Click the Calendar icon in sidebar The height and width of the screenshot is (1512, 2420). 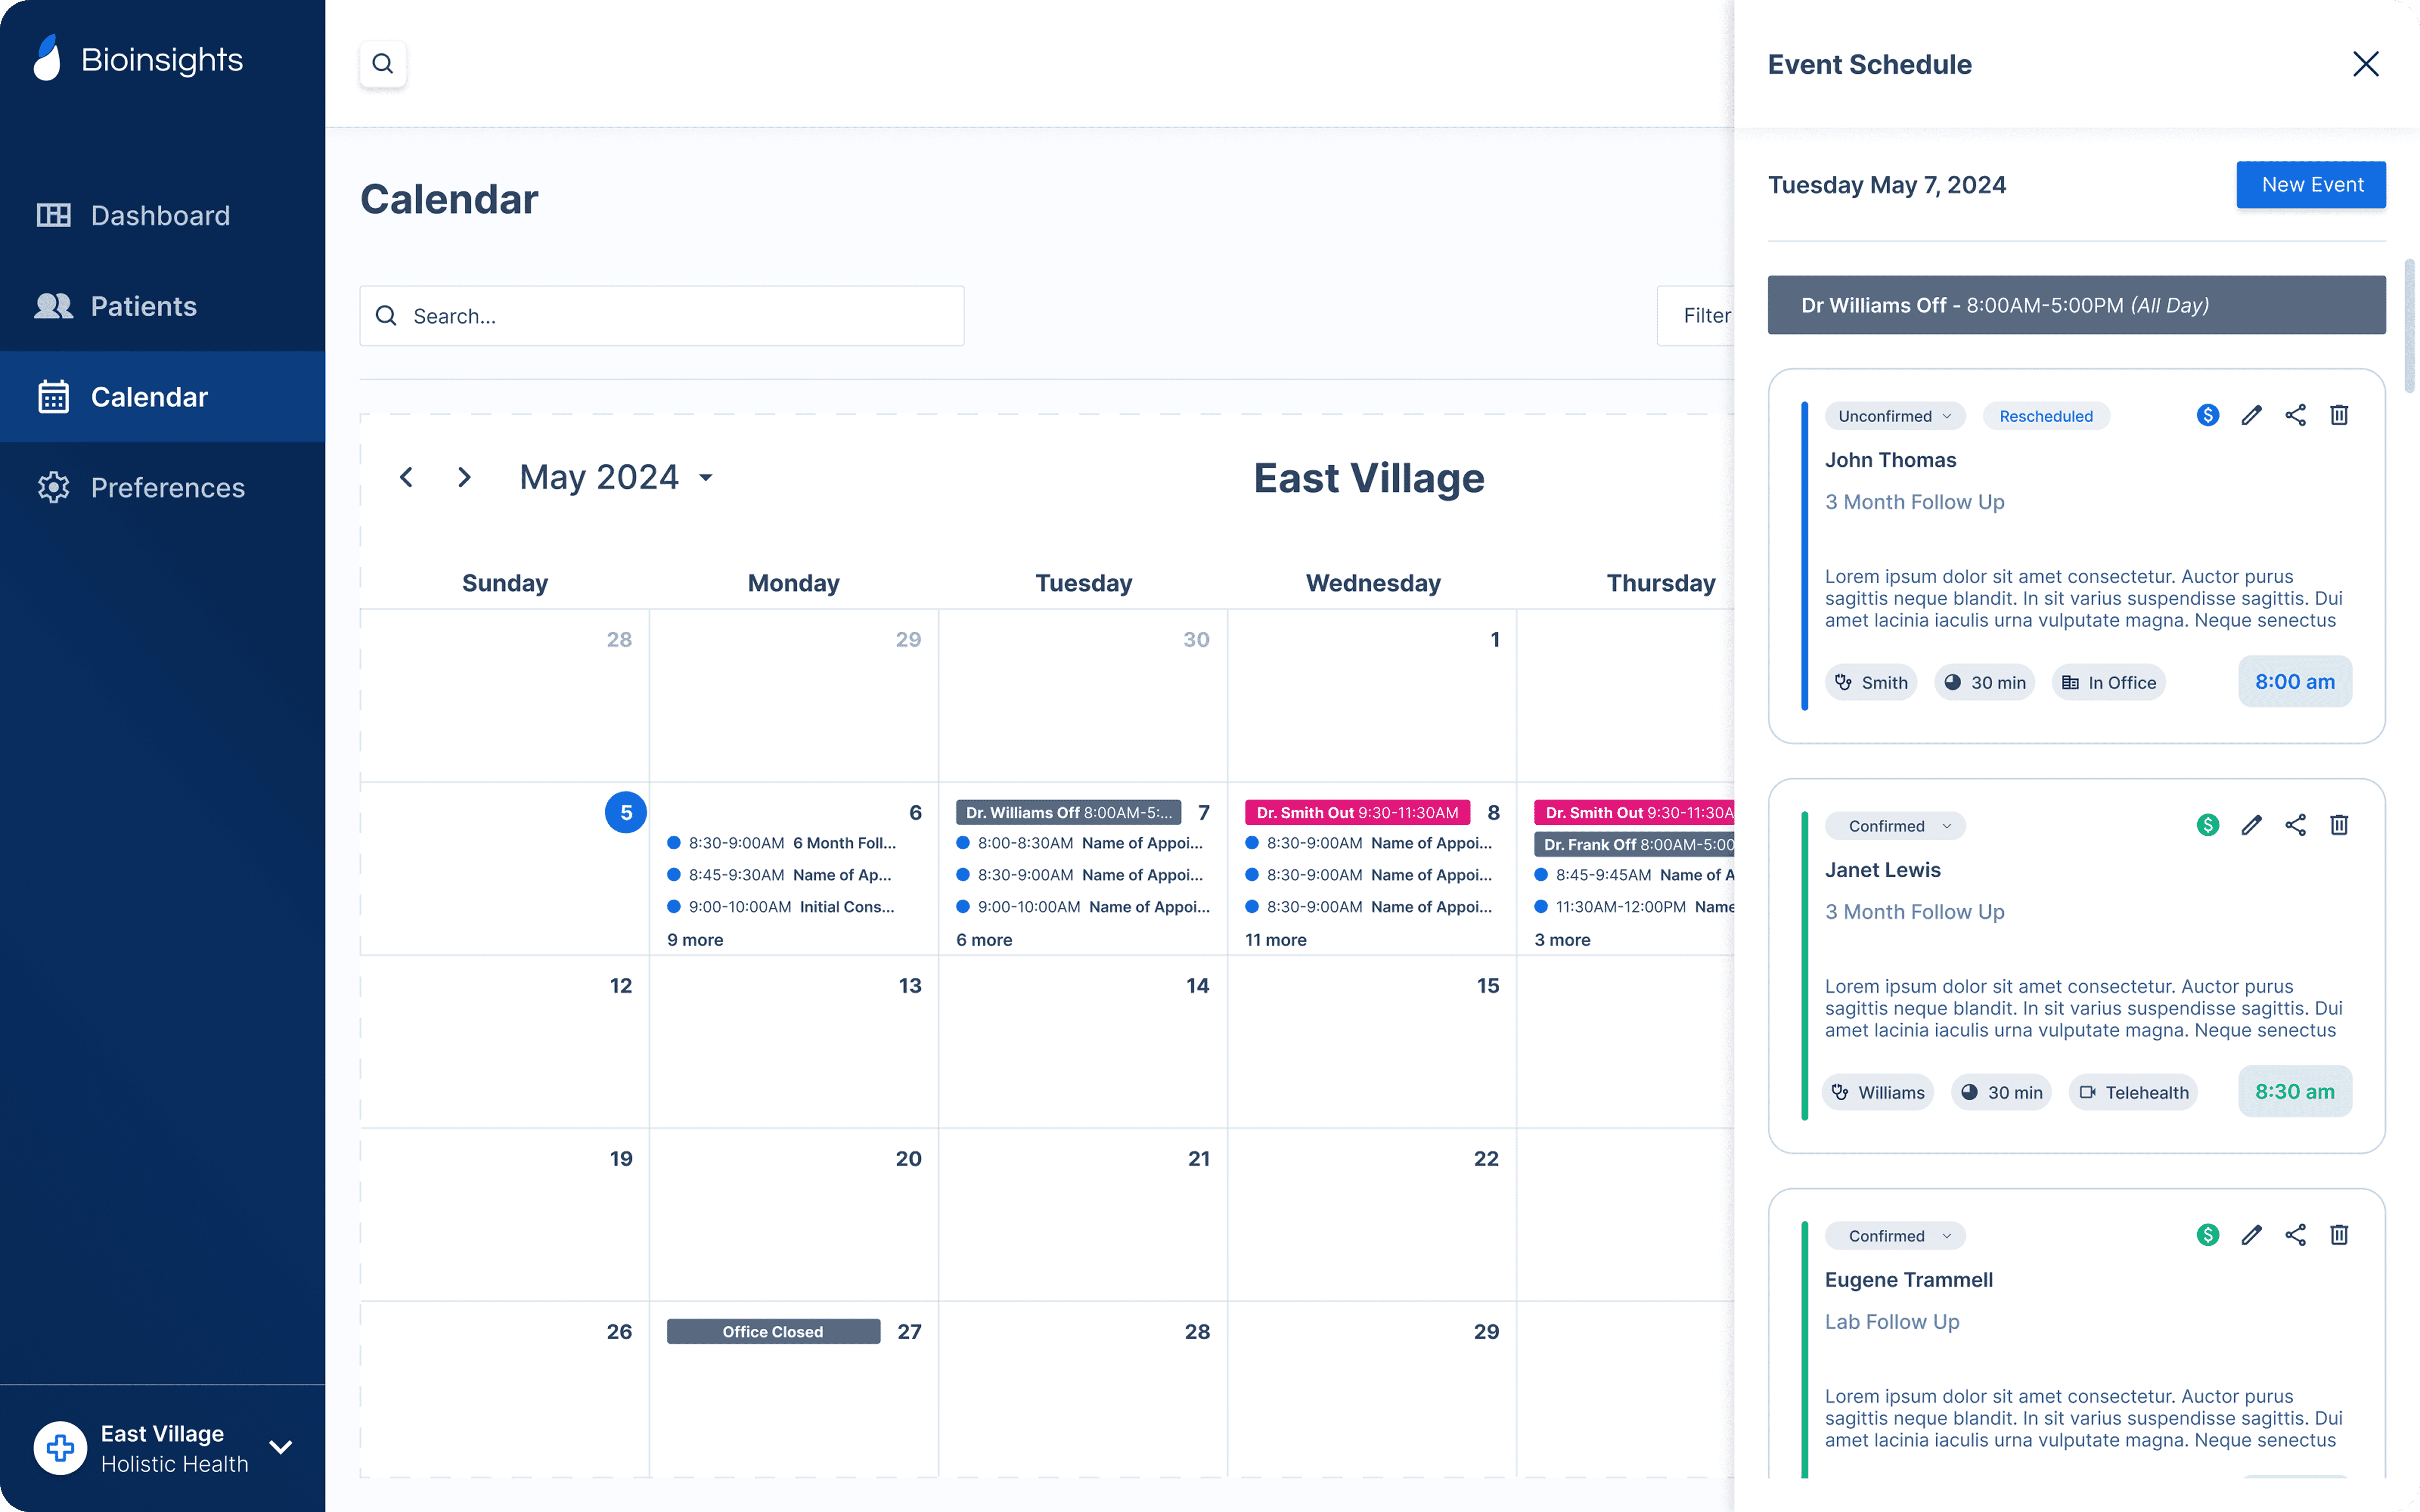pos(54,397)
